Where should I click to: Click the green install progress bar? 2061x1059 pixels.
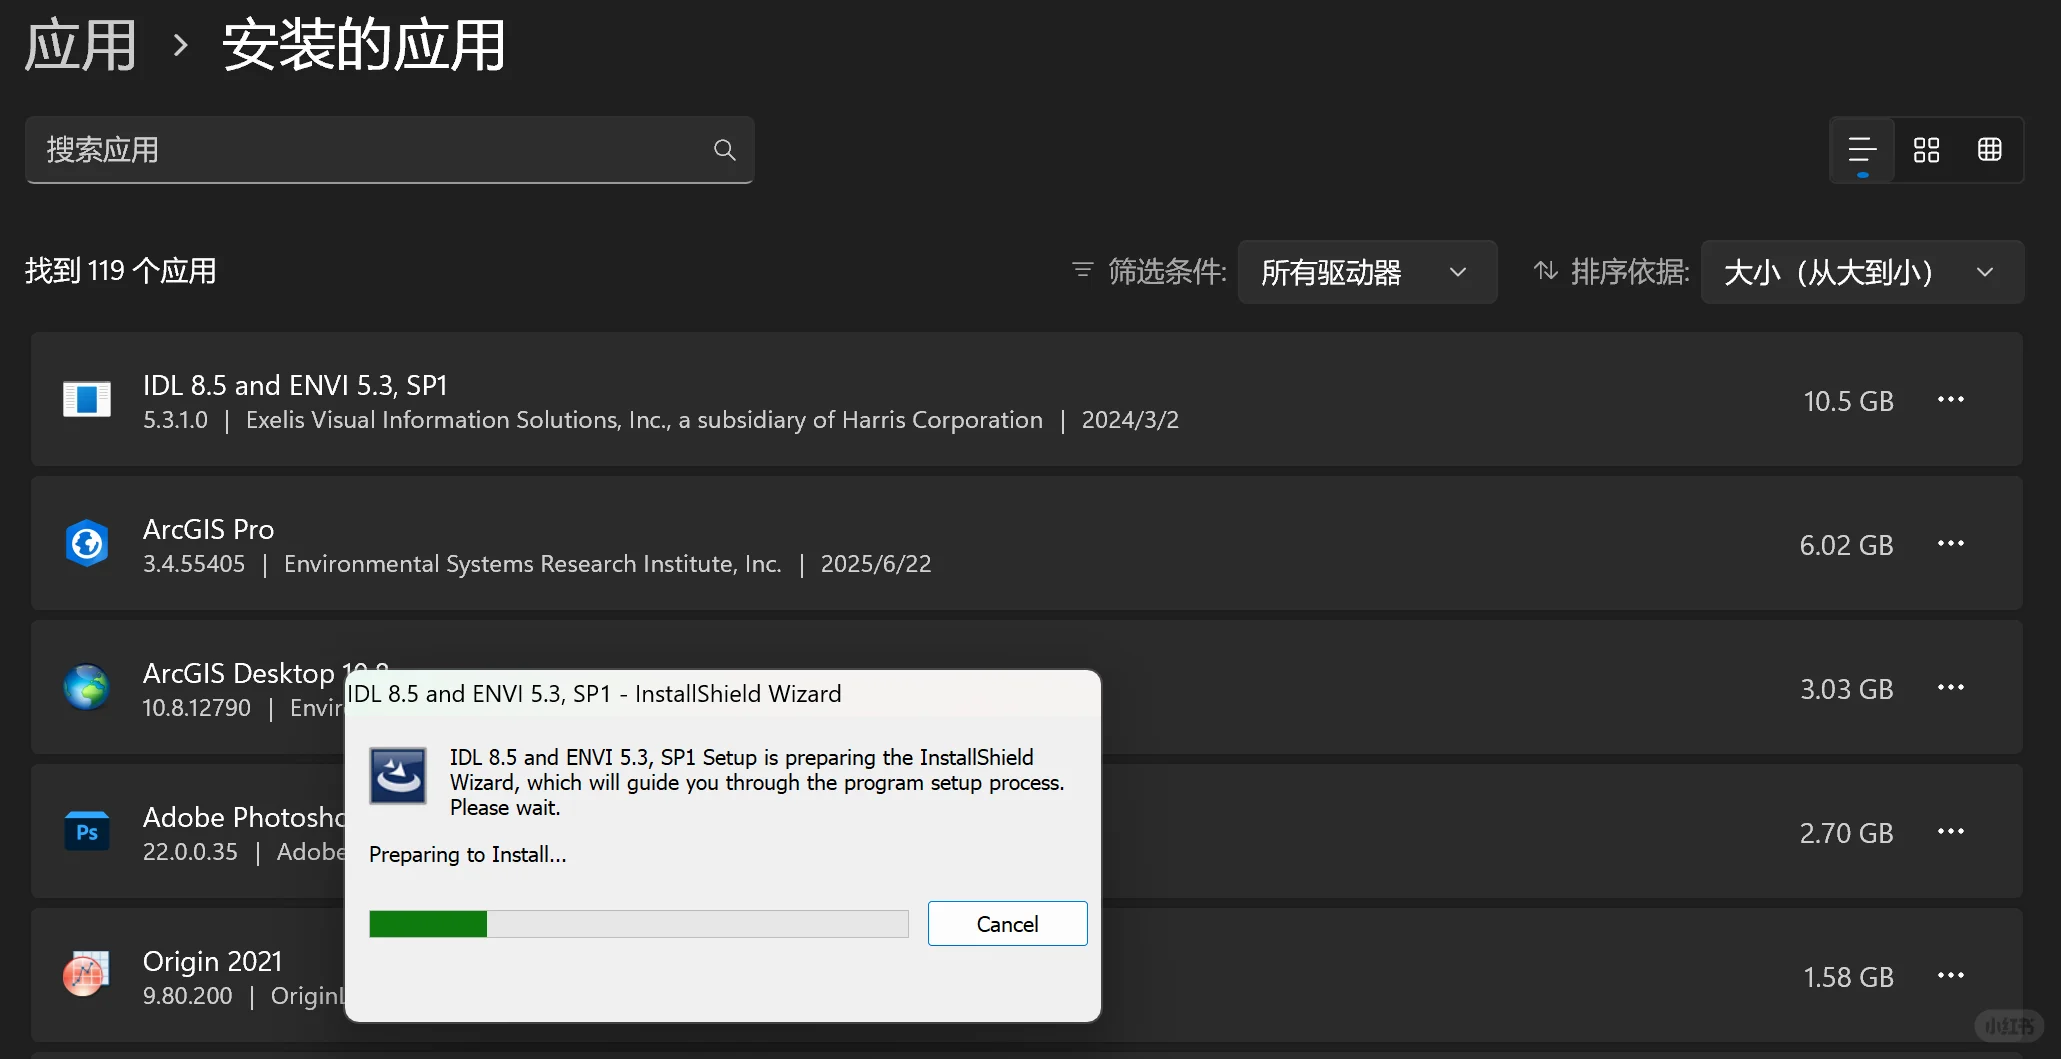click(638, 924)
